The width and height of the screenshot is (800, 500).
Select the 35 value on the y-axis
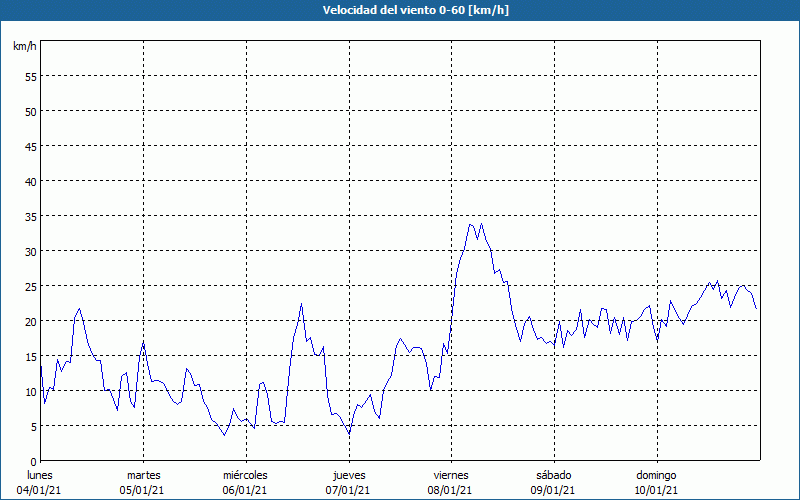click(x=31, y=218)
